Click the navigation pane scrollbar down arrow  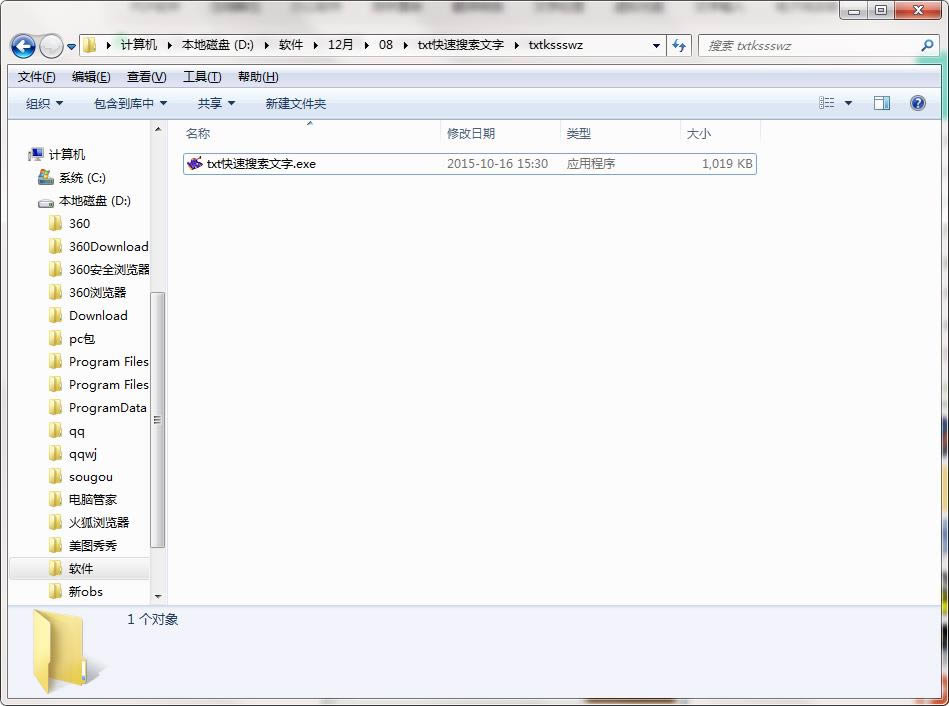(x=158, y=596)
